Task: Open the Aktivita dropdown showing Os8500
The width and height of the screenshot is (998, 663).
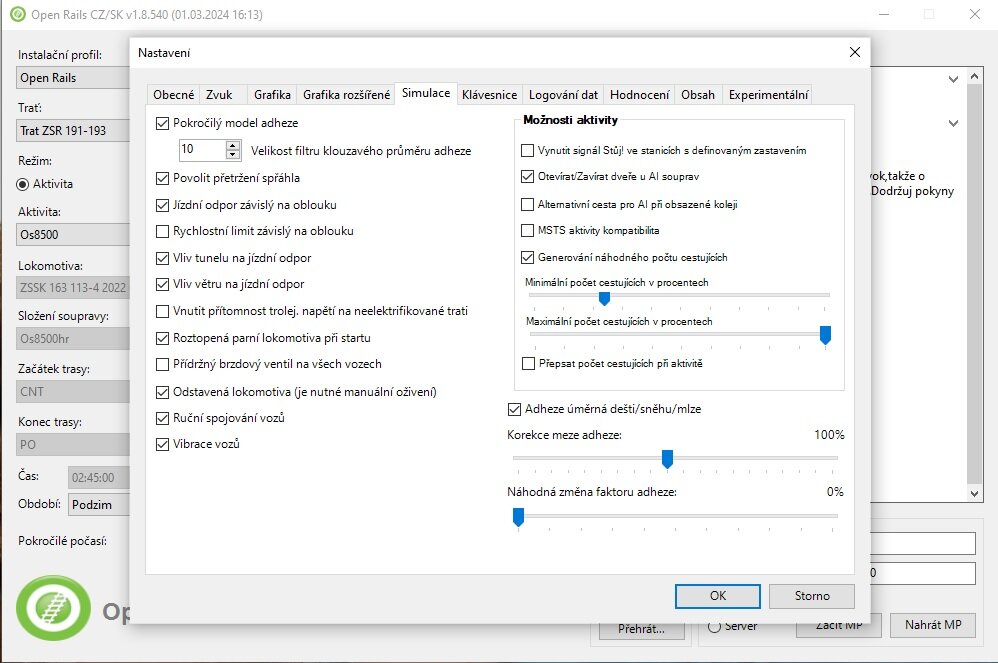Action: (x=73, y=234)
